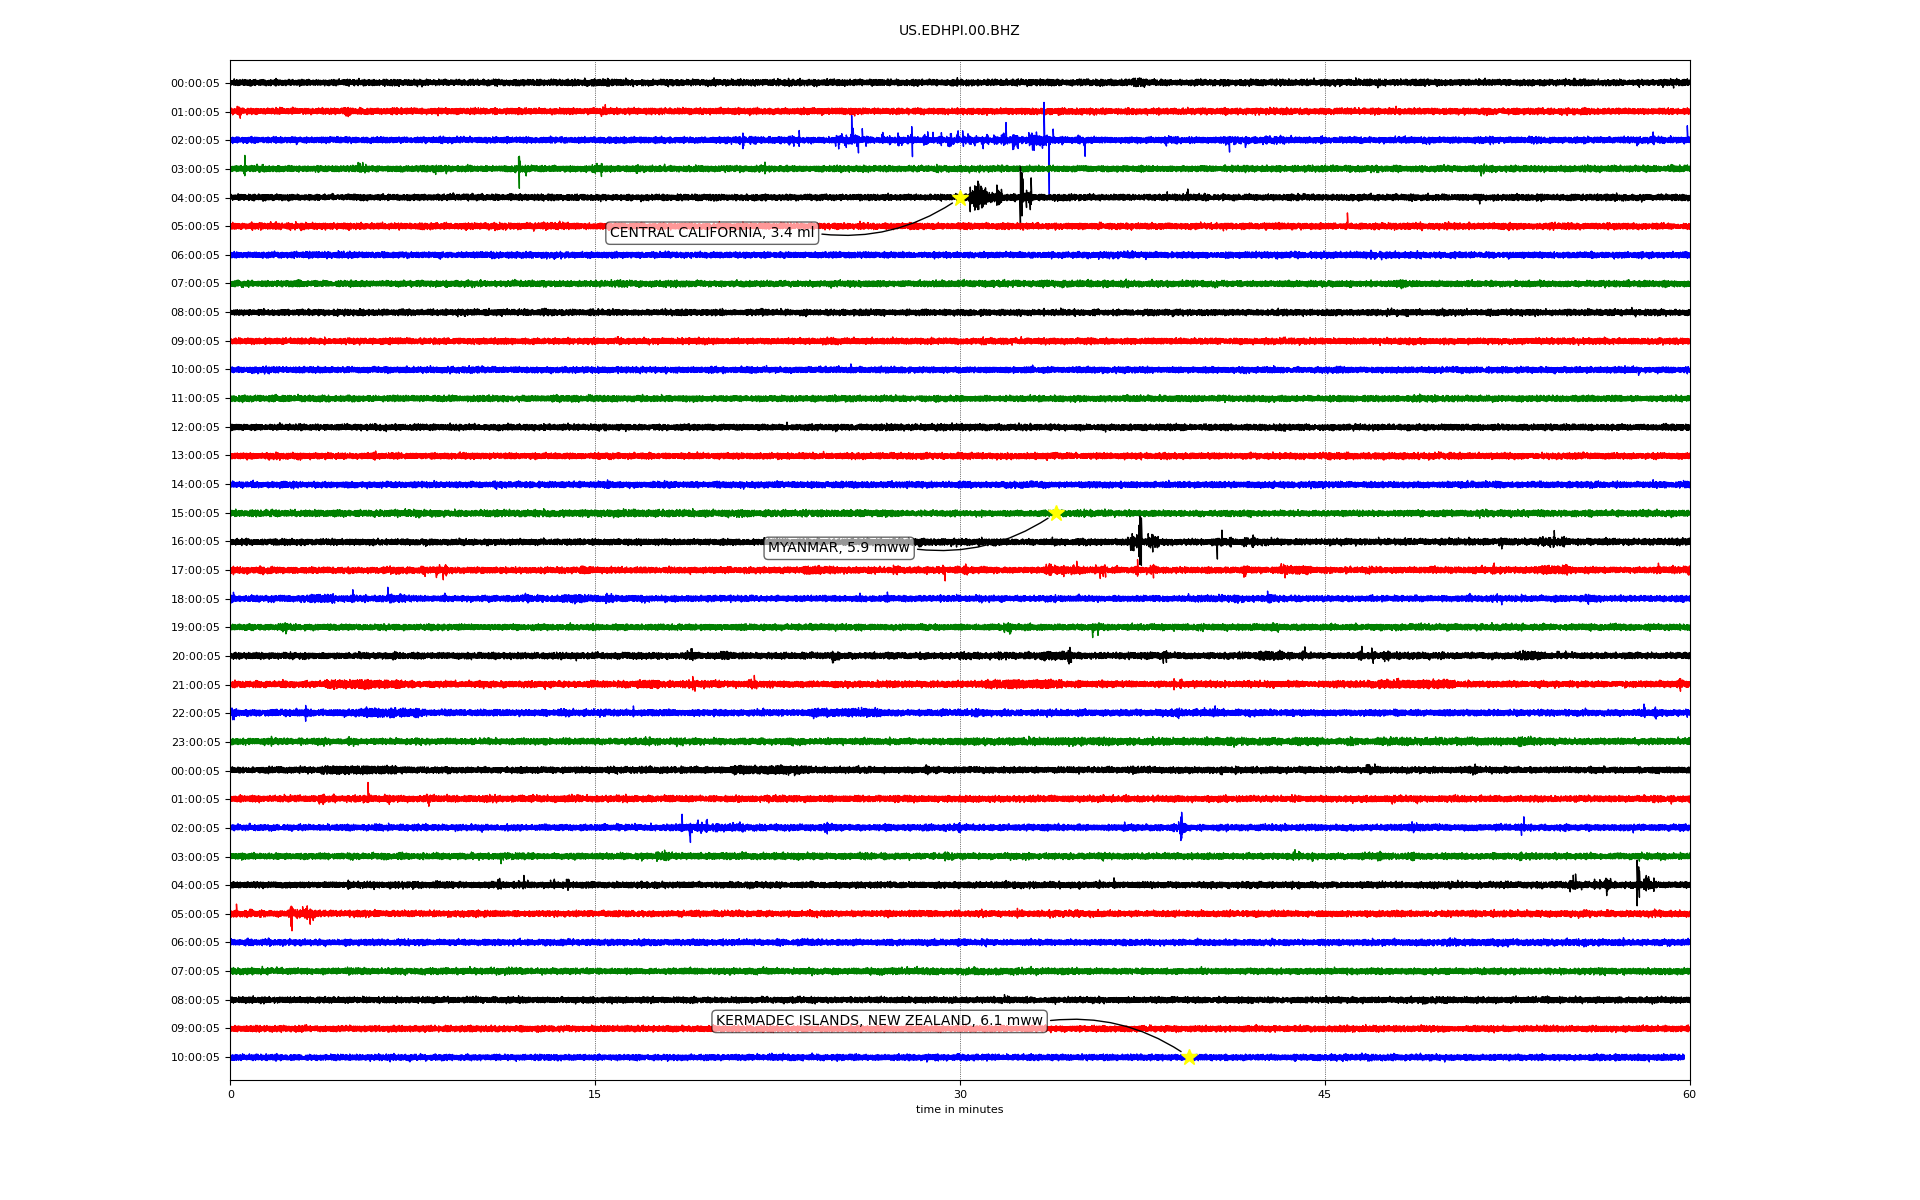1920x1200 pixels.
Task: Click the 30 minute x-axis tick label
Action: 960,1094
